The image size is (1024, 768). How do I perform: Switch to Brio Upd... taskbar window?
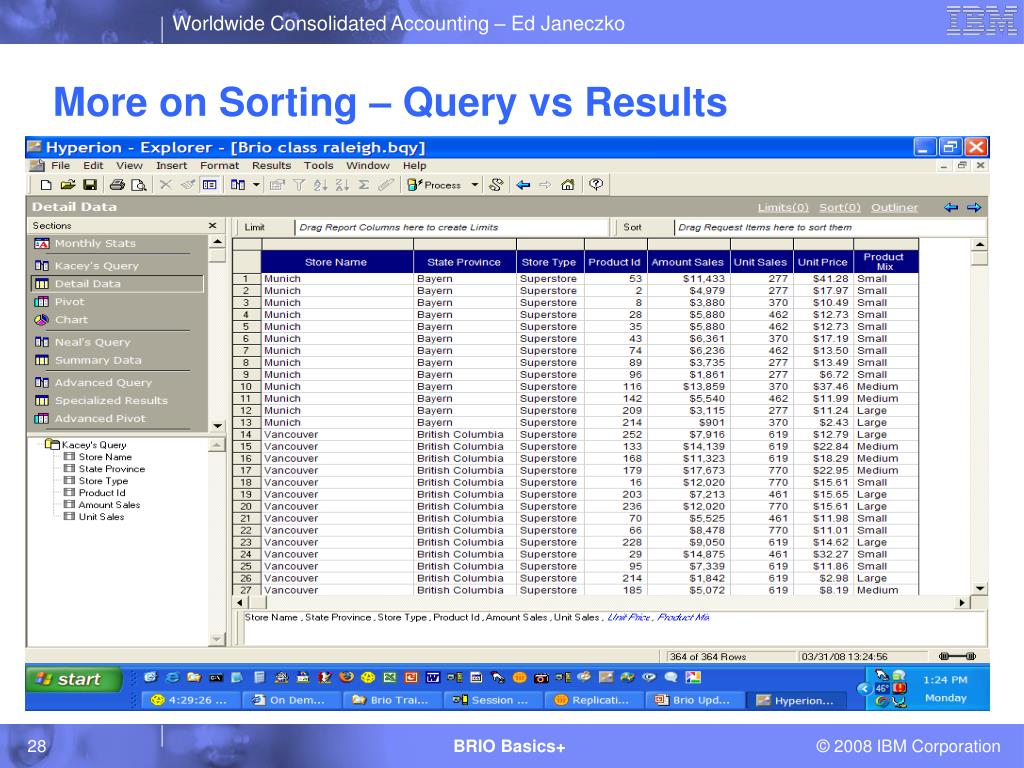point(694,700)
